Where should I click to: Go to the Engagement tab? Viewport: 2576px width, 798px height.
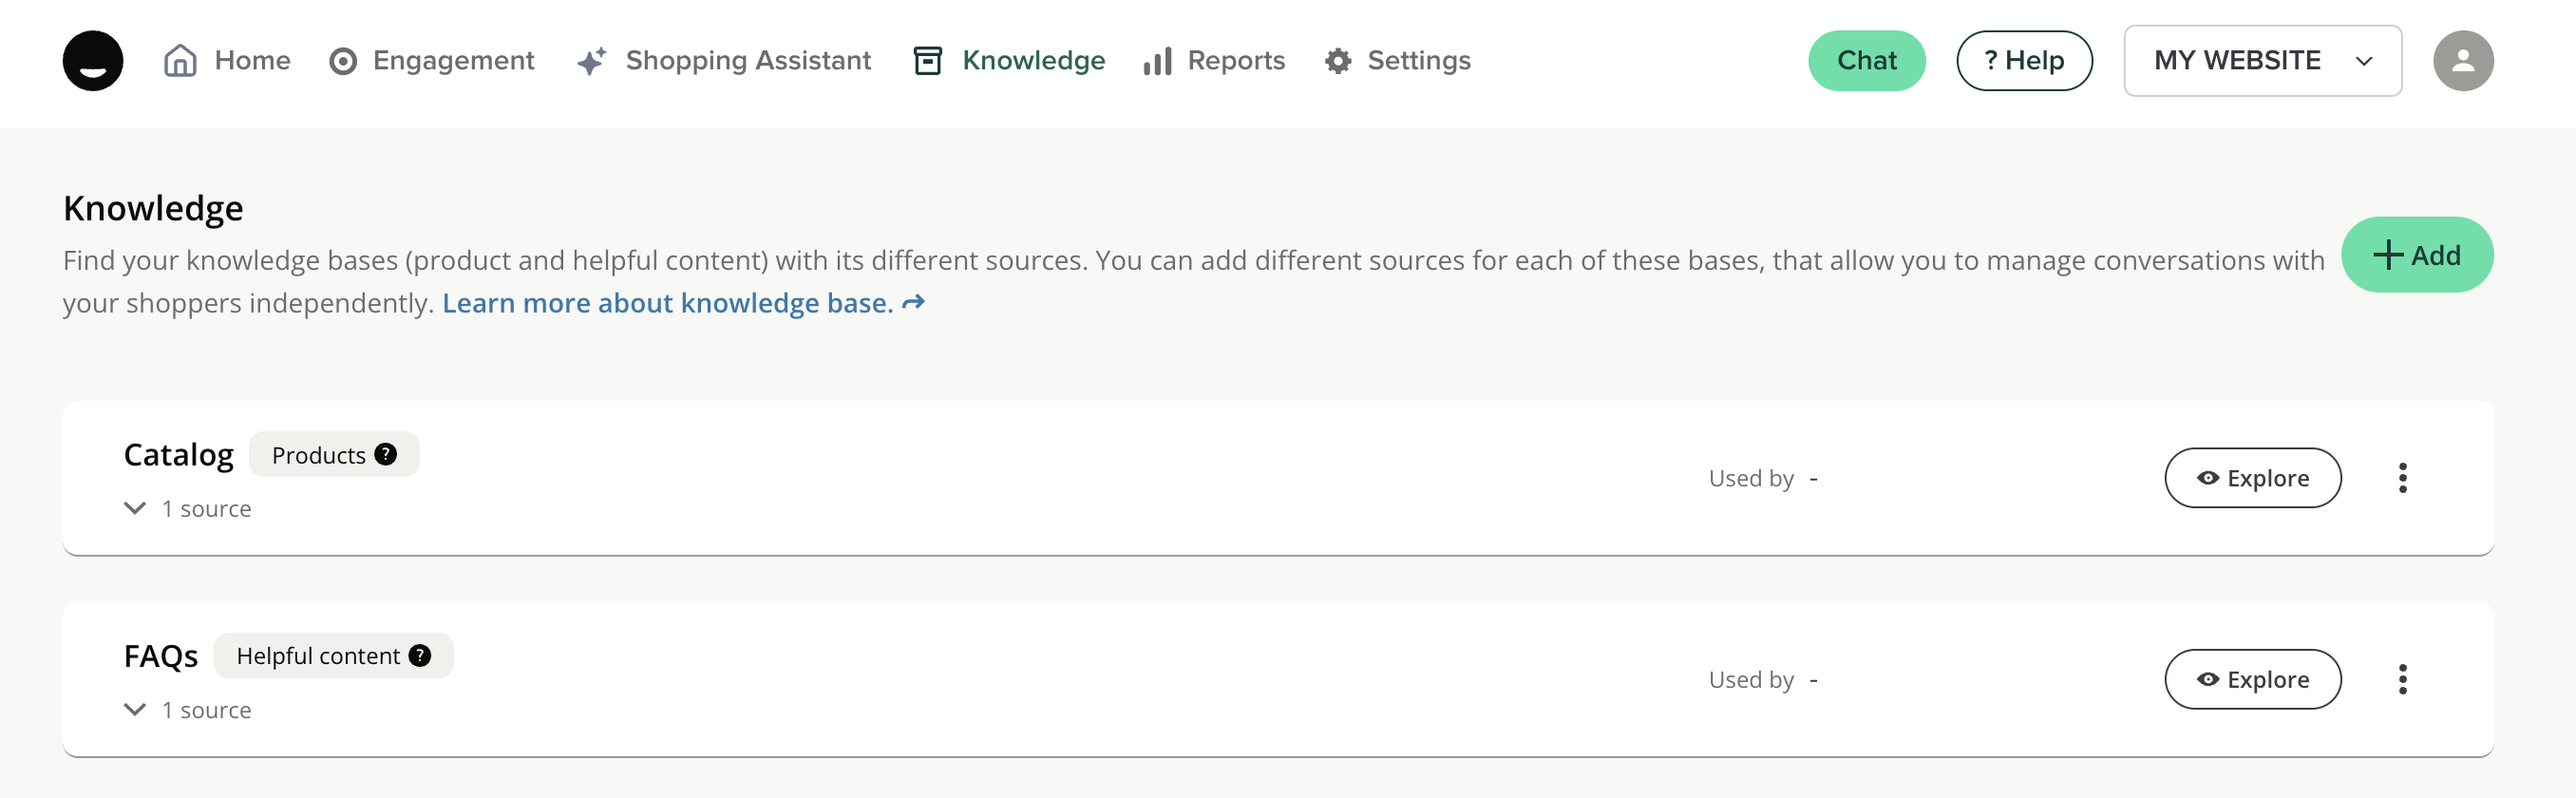[x=432, y=61]
